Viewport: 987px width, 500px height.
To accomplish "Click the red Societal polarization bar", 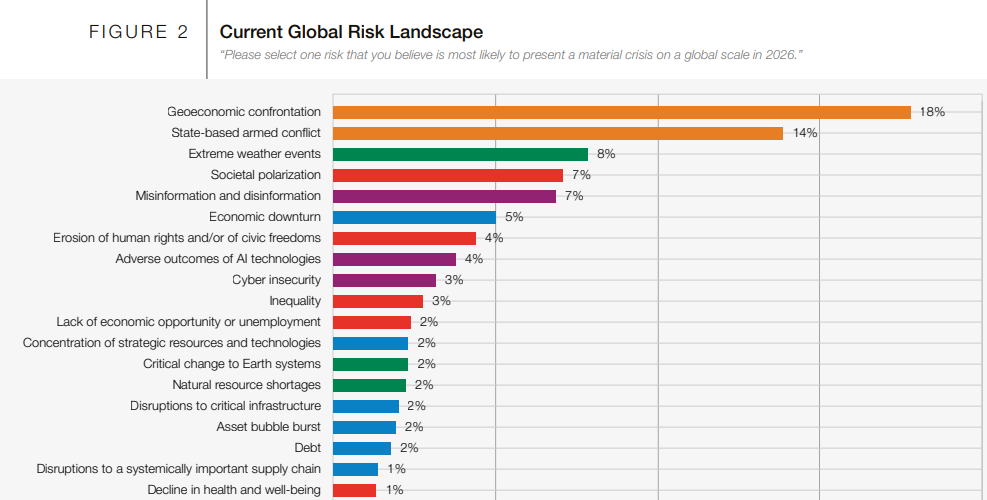I will pos(447,175).
